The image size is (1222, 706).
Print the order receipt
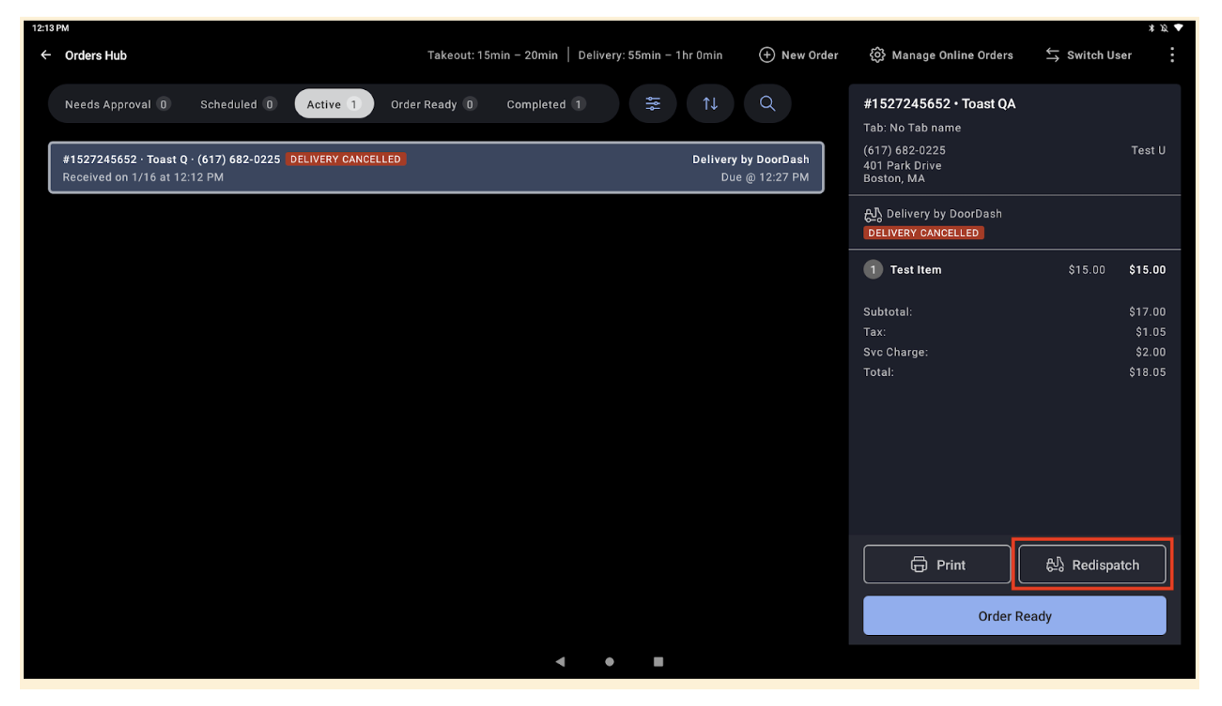point(936,564)
